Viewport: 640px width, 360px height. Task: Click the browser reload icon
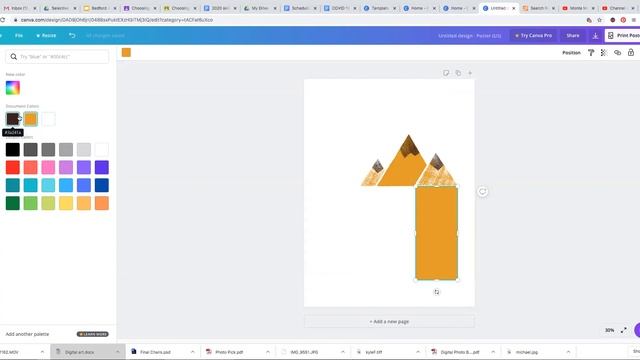pos(3,20)
